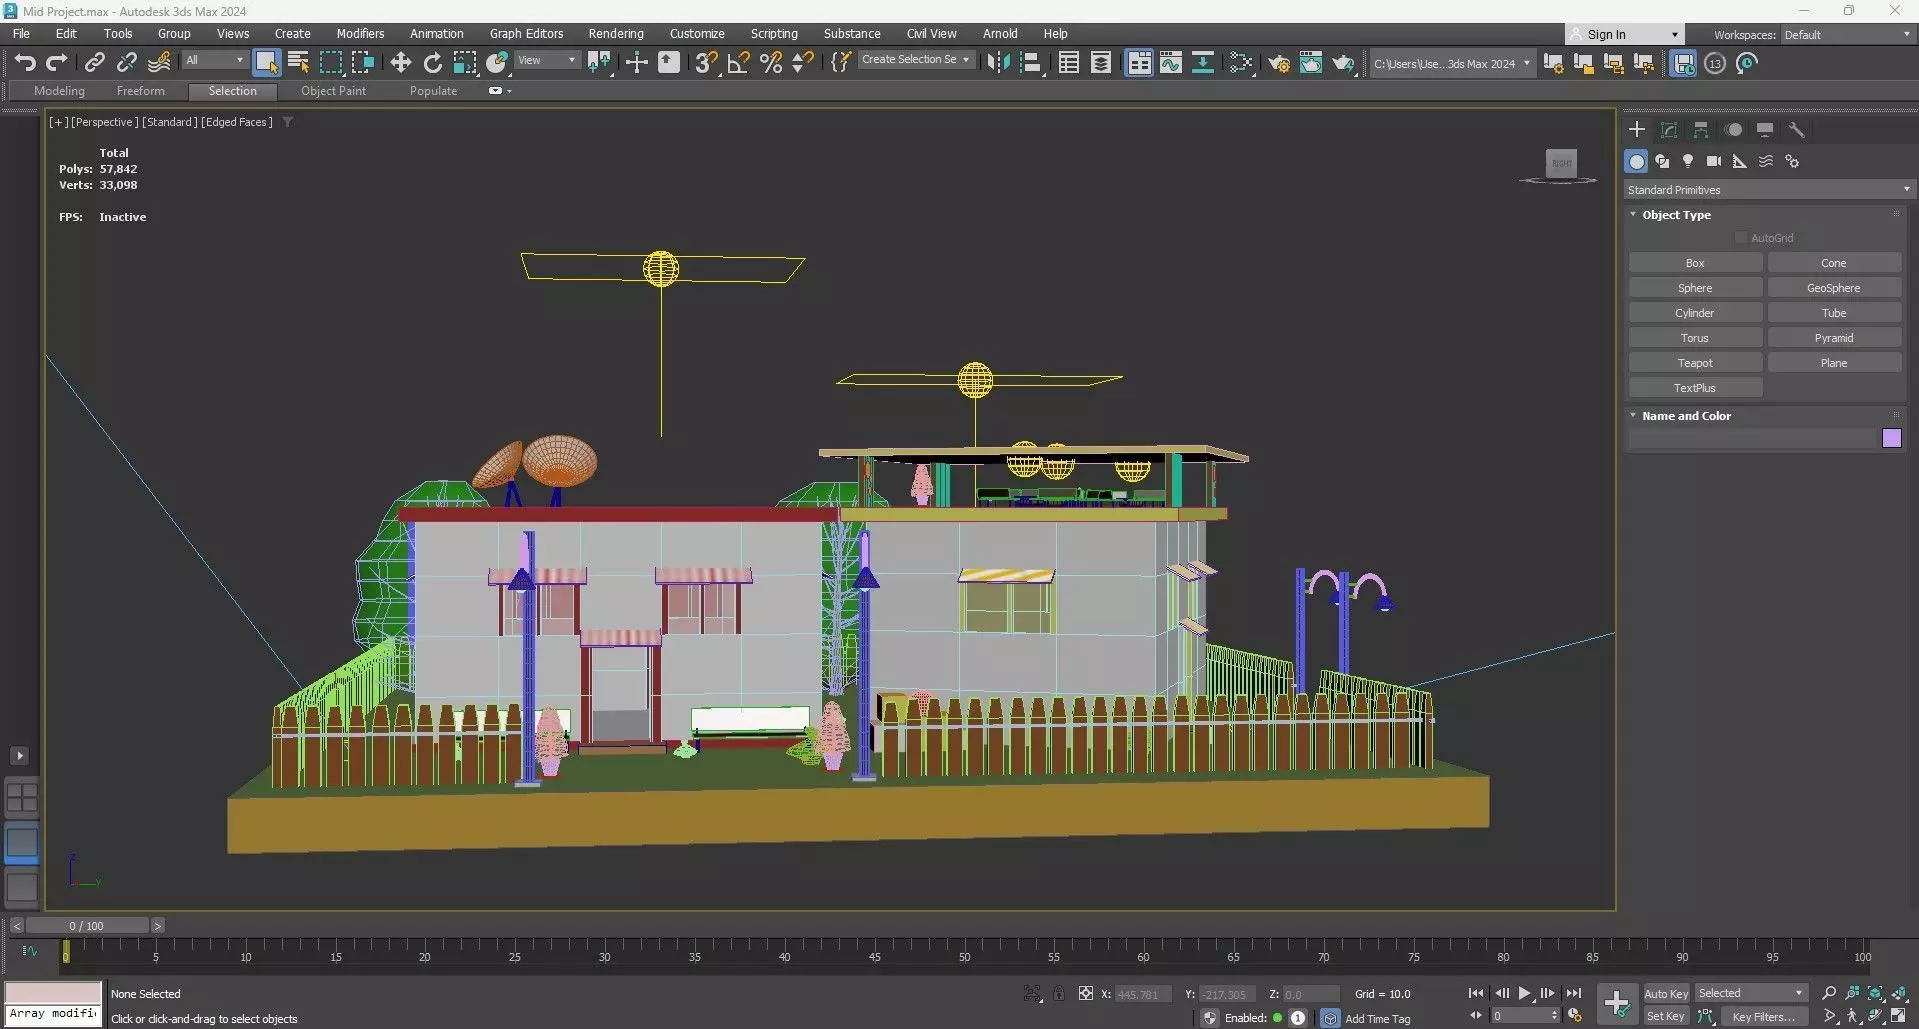Choose the Select and Rotate tool
The width and height of the screenshot is (1919, 1029).
click(x=432, y=63)
